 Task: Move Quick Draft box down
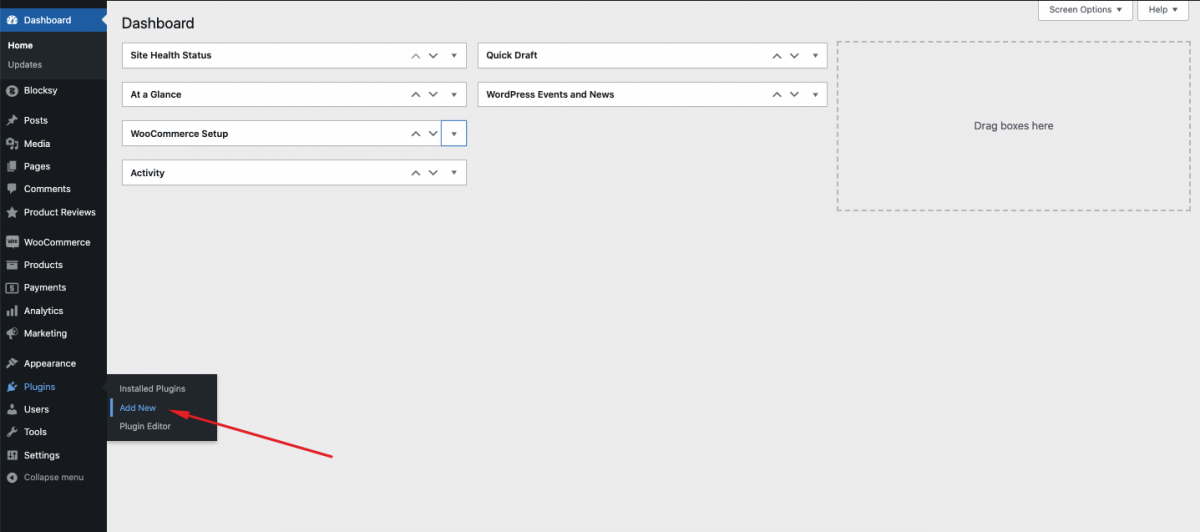point(794,55)
